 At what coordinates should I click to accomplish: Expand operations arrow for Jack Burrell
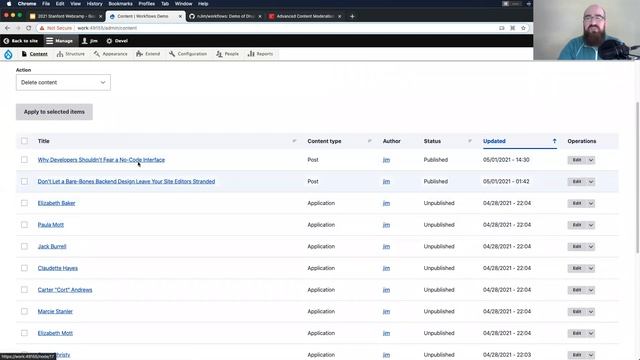click(x=591, y=247)
